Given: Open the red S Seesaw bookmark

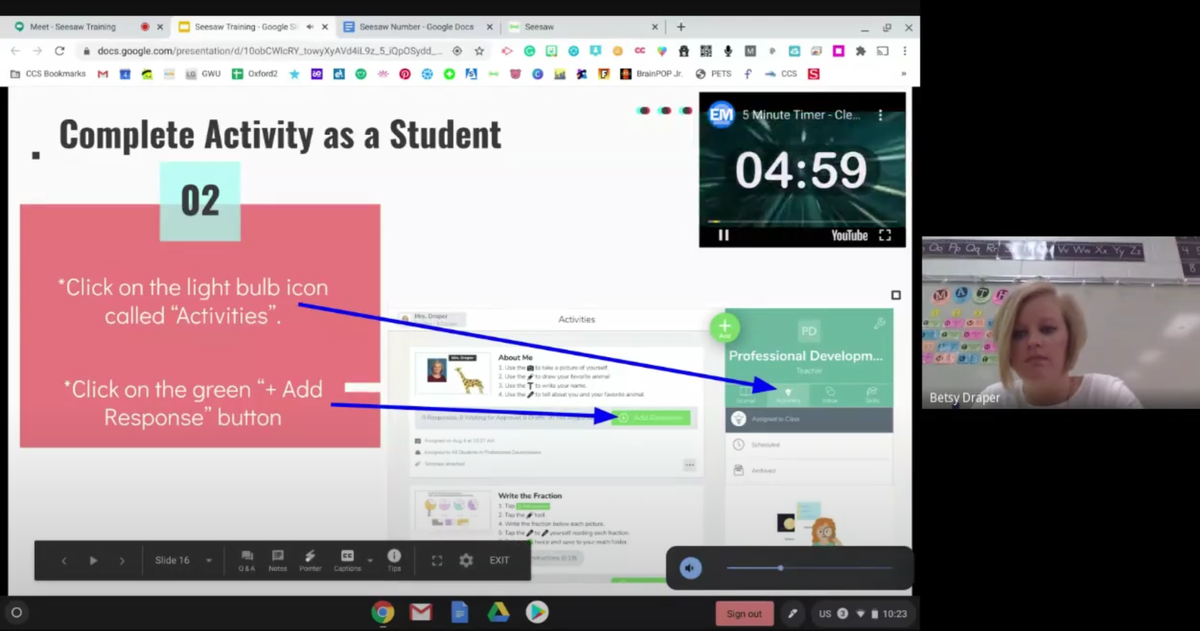Looking at the screenshot, I should [x=813, y=73].
